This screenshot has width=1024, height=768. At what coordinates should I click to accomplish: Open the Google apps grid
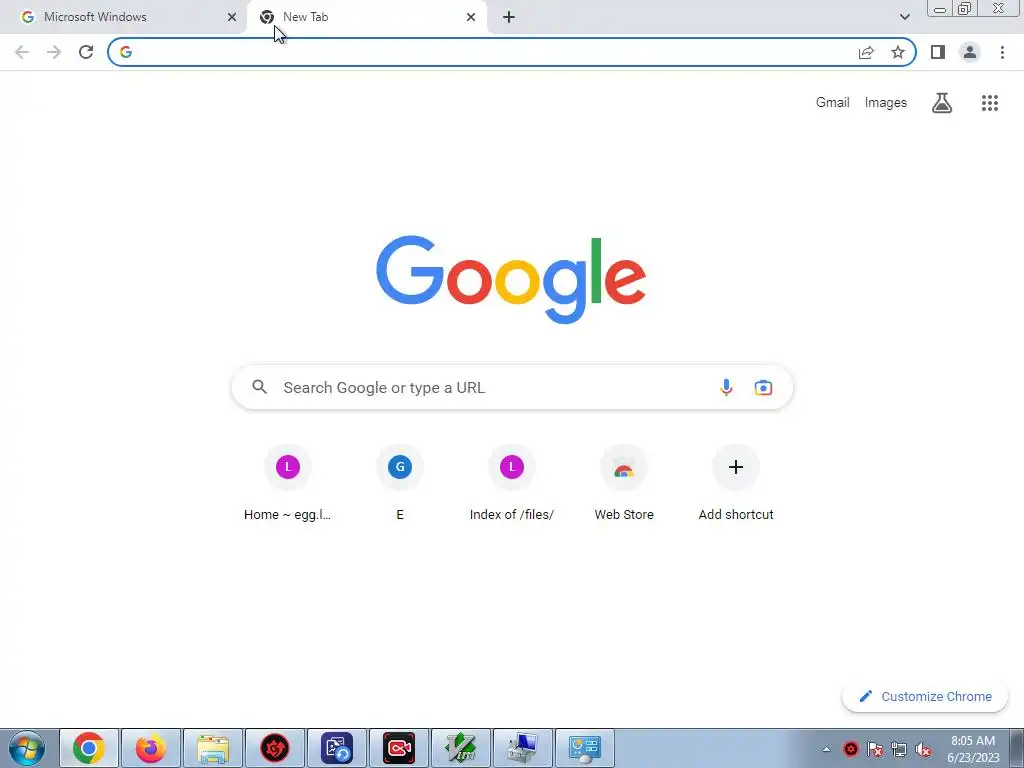click(x=989, y=103)
